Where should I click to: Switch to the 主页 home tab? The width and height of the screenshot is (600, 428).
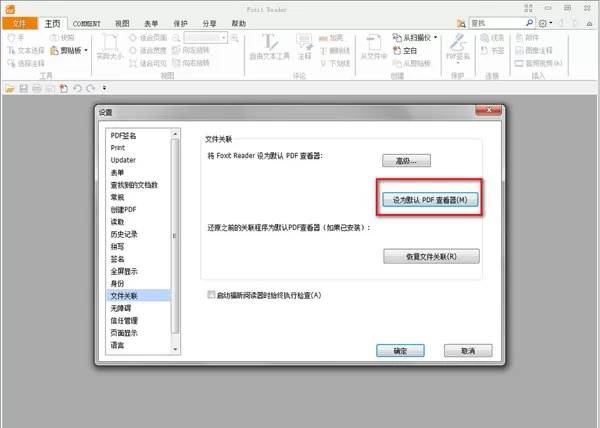coord(52,24)
